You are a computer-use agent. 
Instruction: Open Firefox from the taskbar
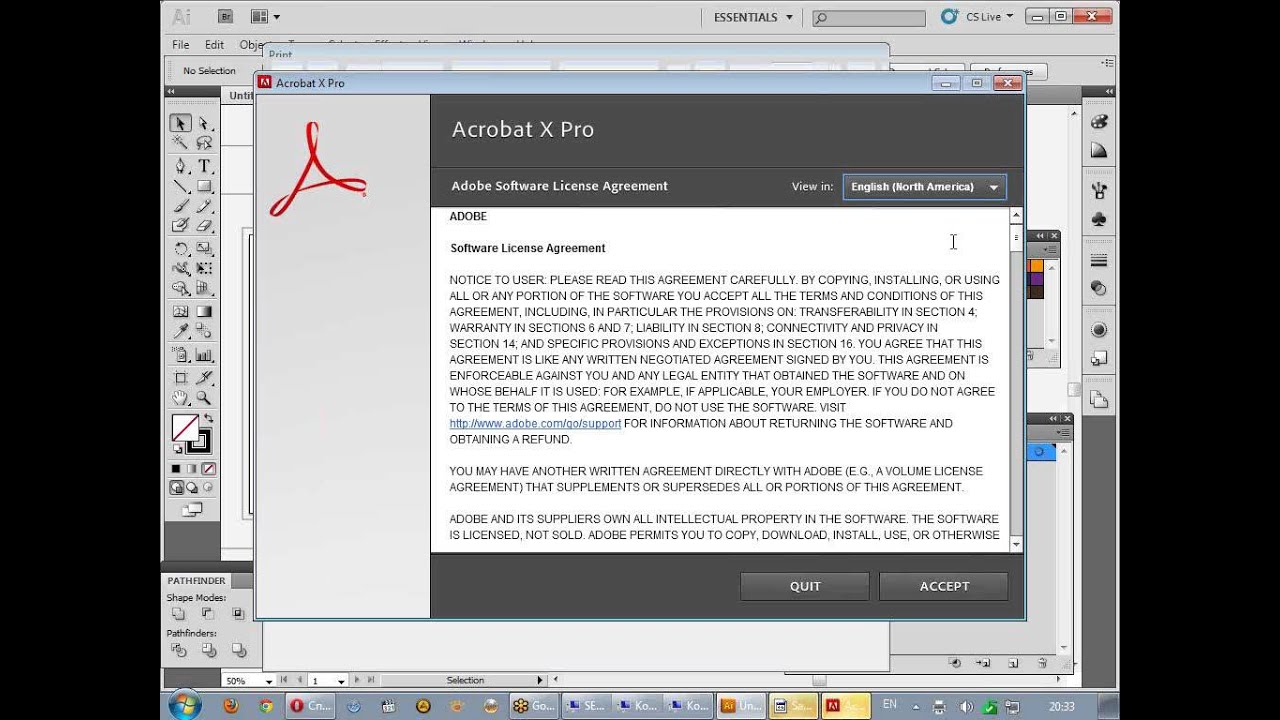tap(231, 705)
